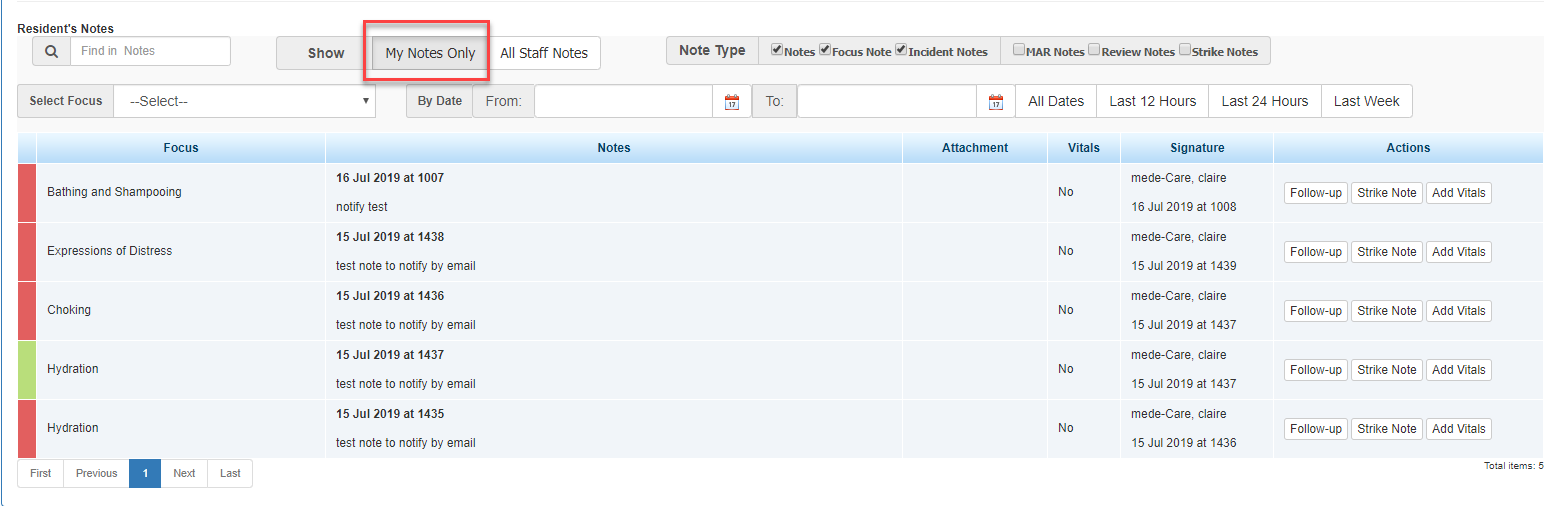
Task: Check the Review Notes checkbox
Action: coord(1094,50)
